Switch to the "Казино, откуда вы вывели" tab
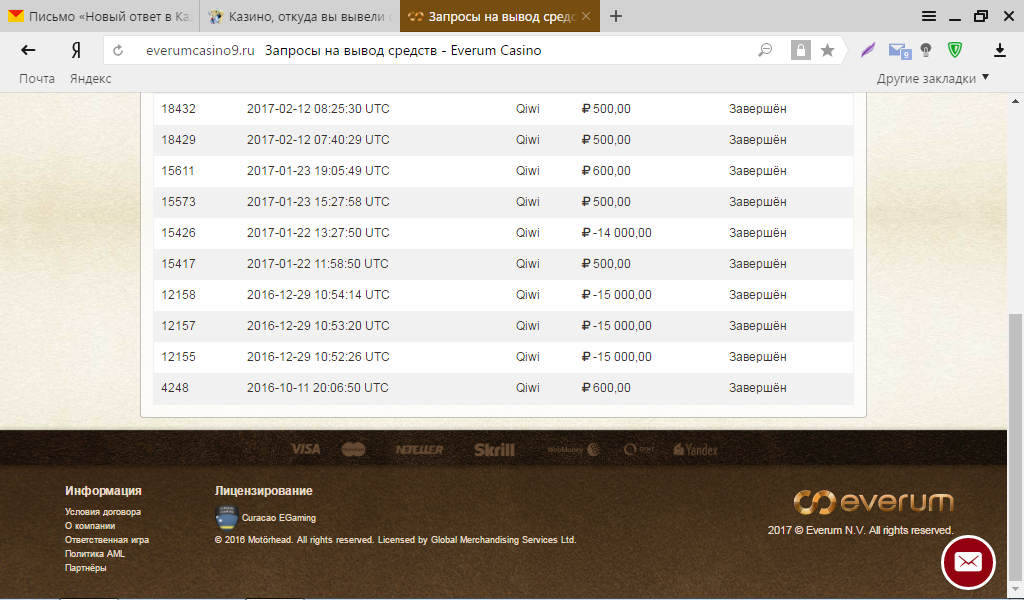 pyautogui.click(x=298, y=16)
